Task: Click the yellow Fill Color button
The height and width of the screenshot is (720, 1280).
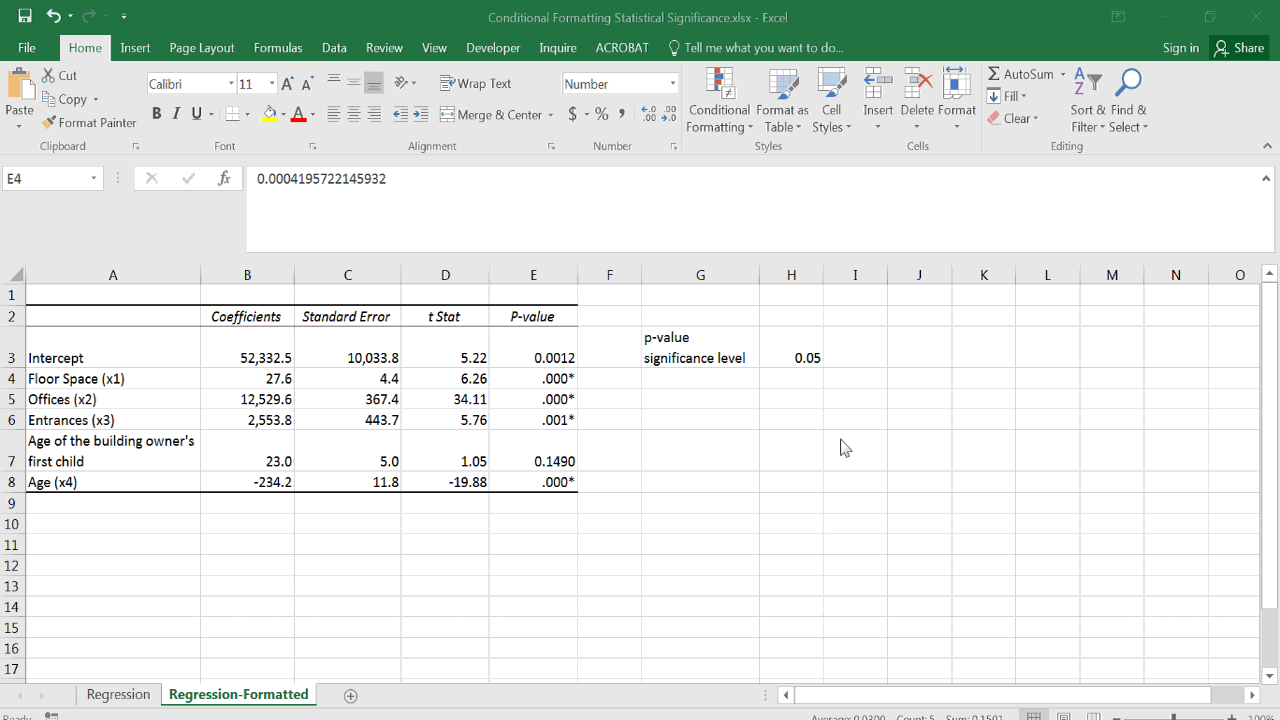Action: (269, 114)
